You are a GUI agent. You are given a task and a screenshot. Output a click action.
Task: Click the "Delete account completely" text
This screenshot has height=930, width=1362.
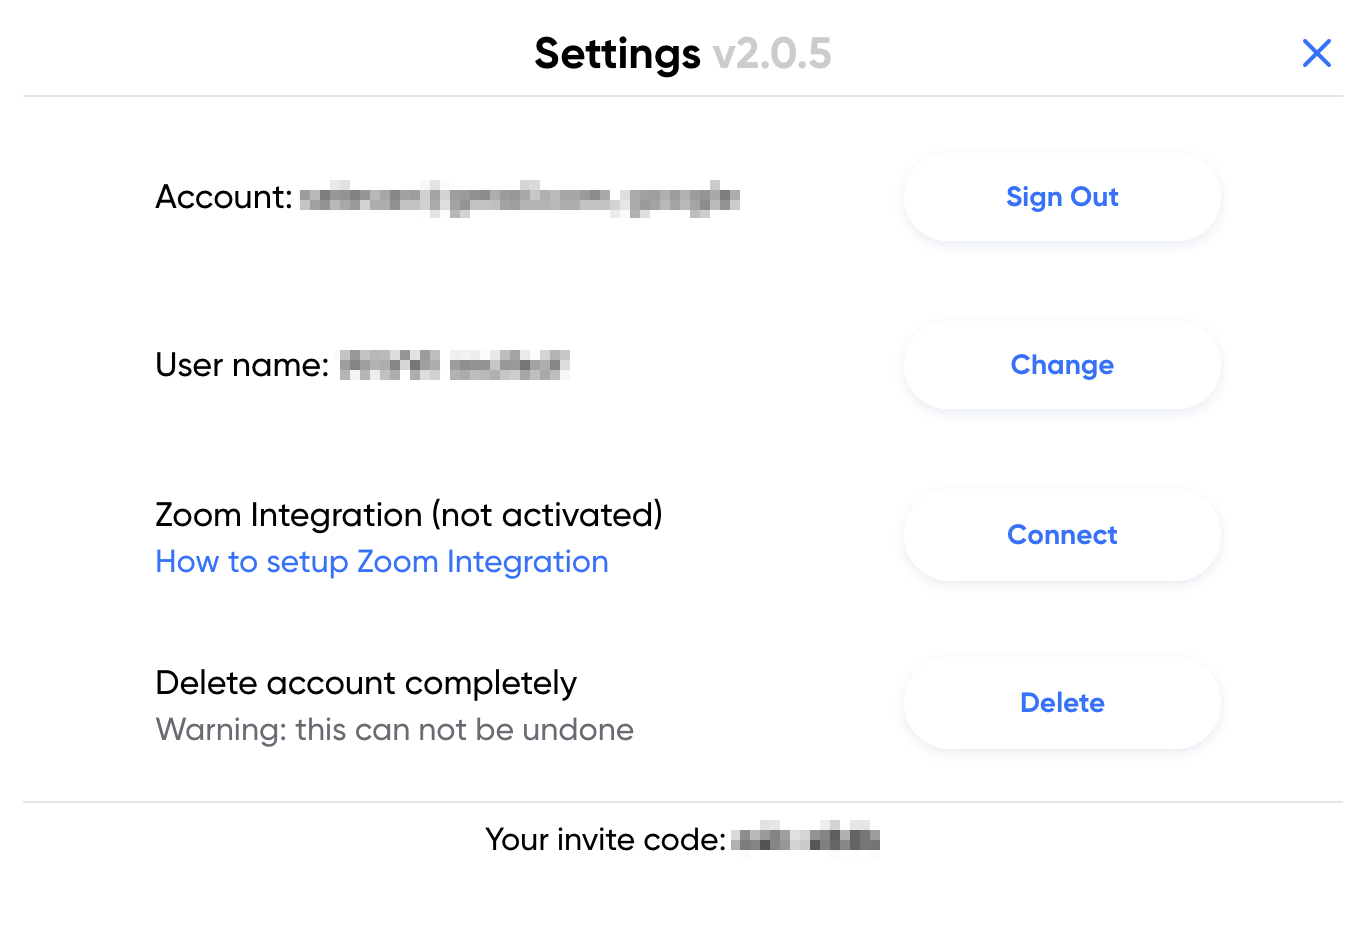[x=366, y=683]
